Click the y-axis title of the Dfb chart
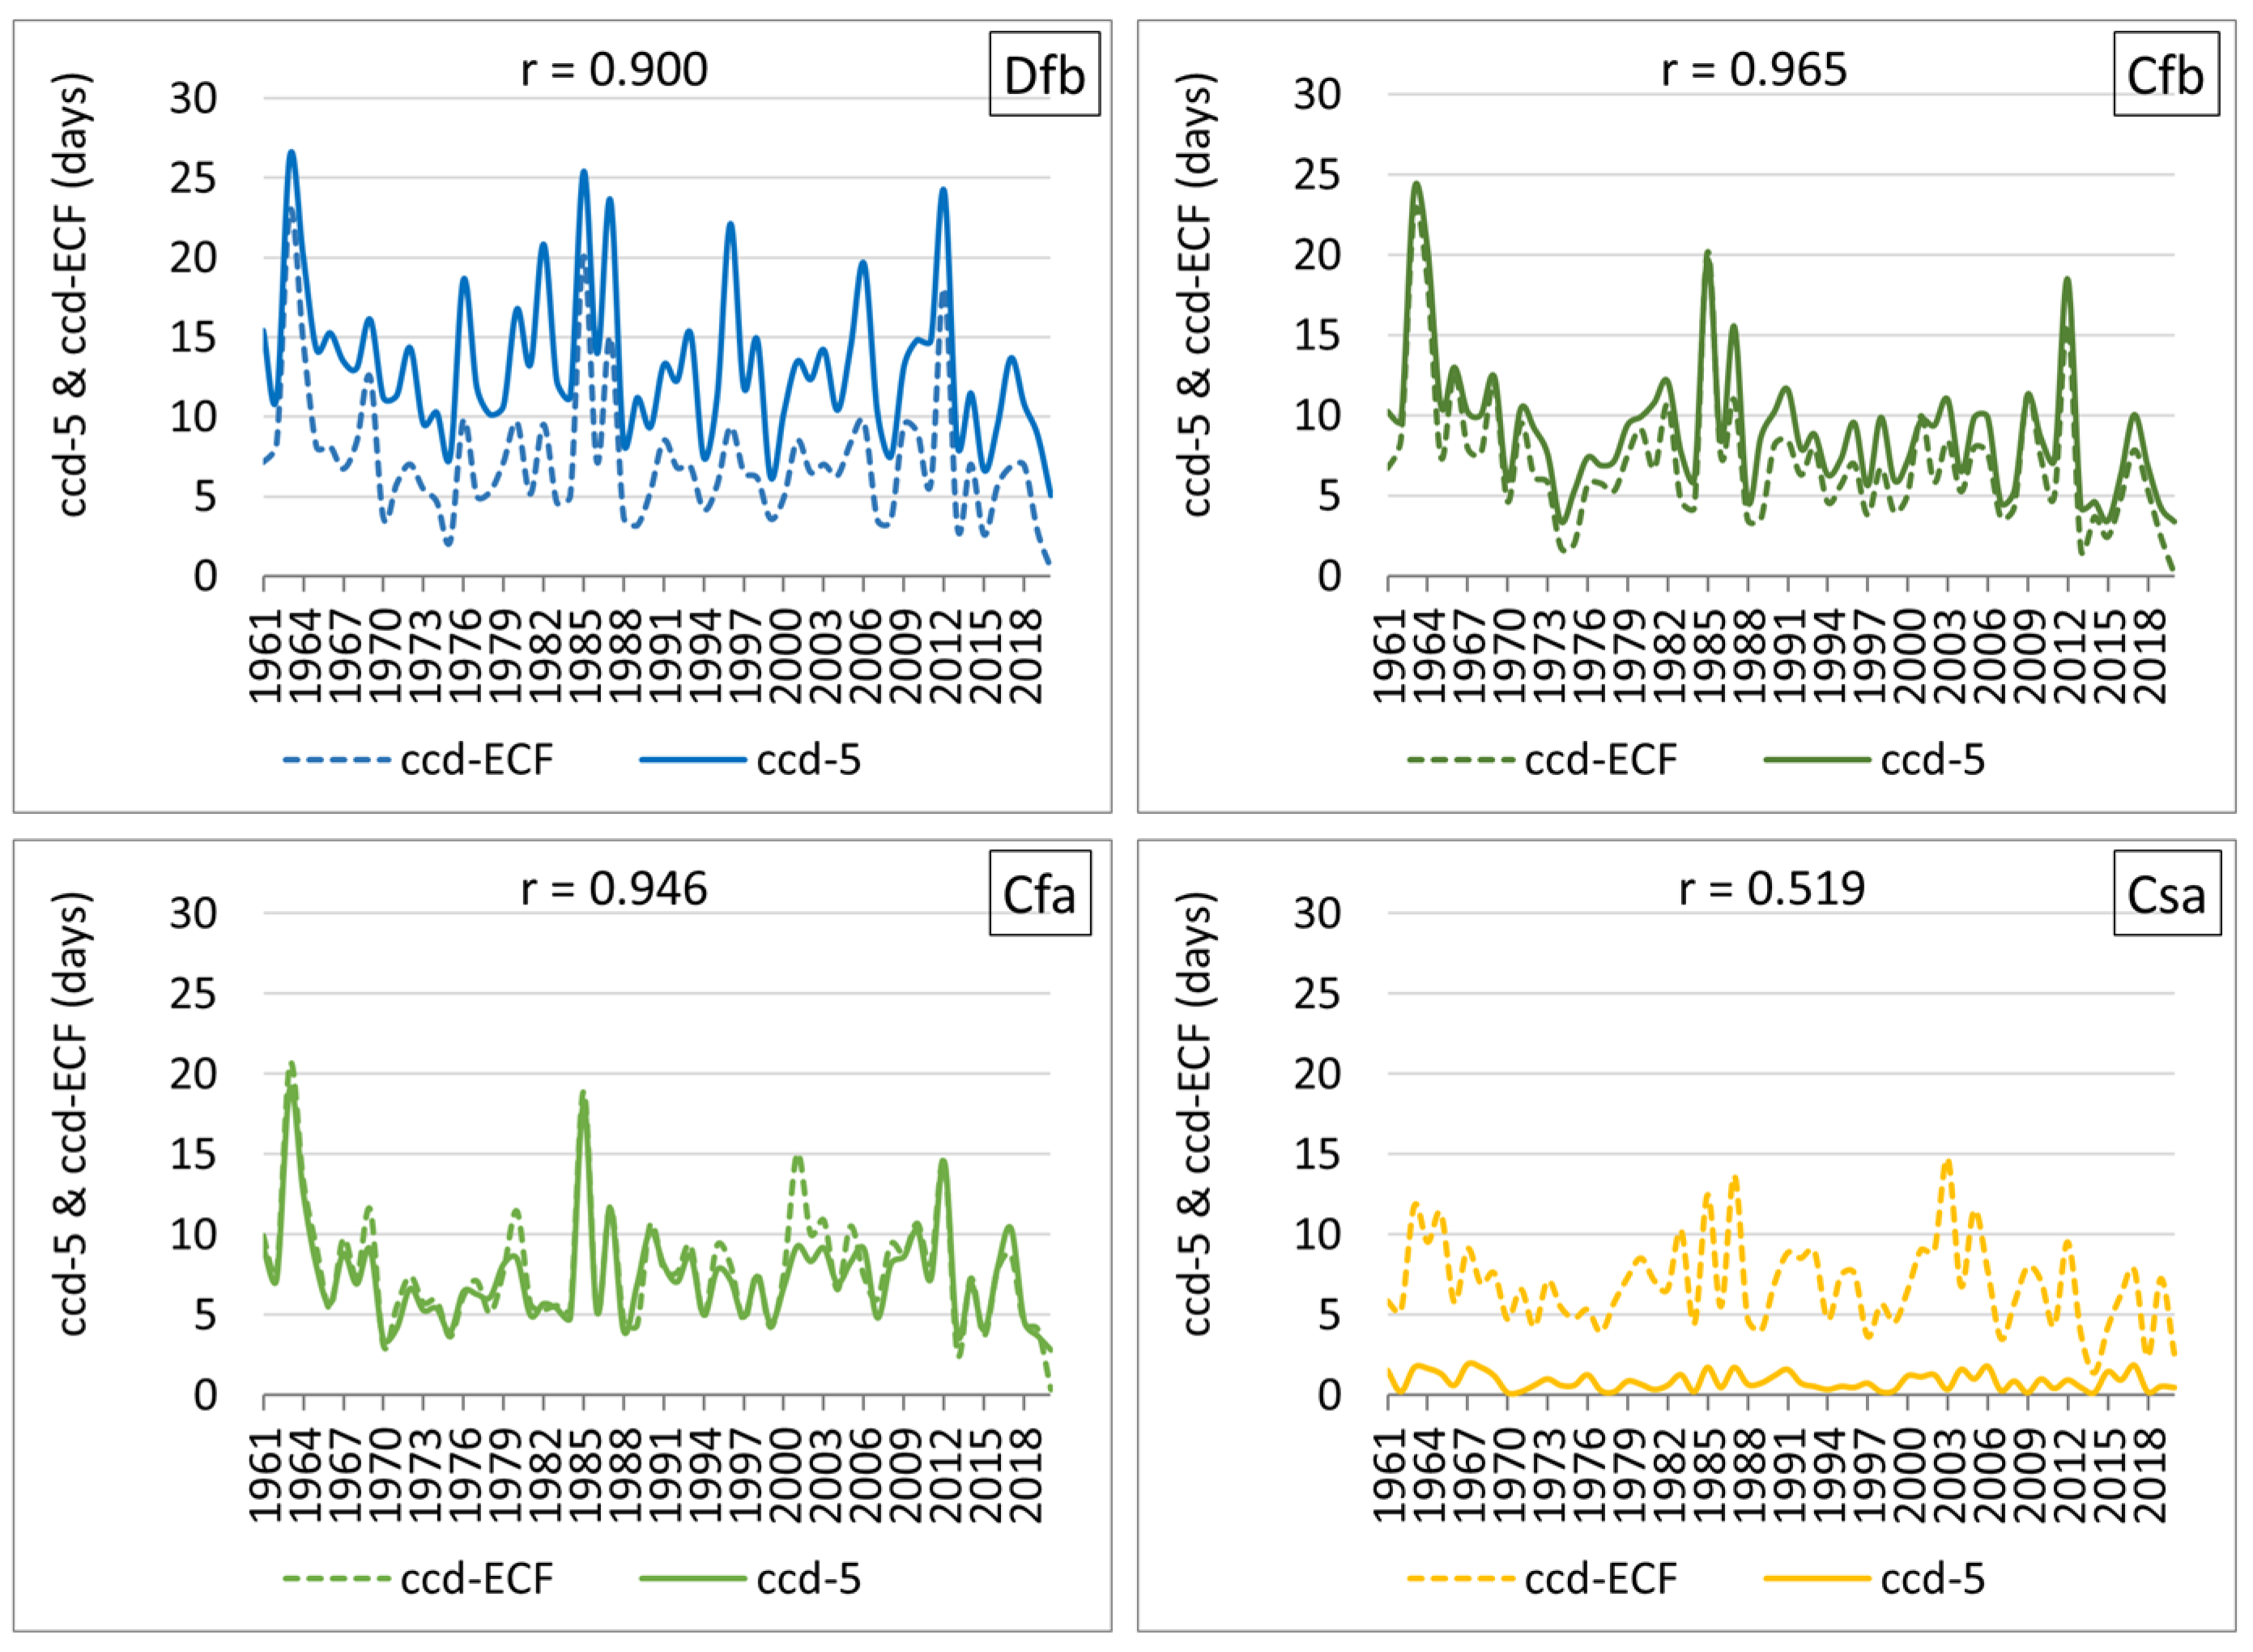This screenshot has height=1652, width=2253. click(x=74, y=294)
